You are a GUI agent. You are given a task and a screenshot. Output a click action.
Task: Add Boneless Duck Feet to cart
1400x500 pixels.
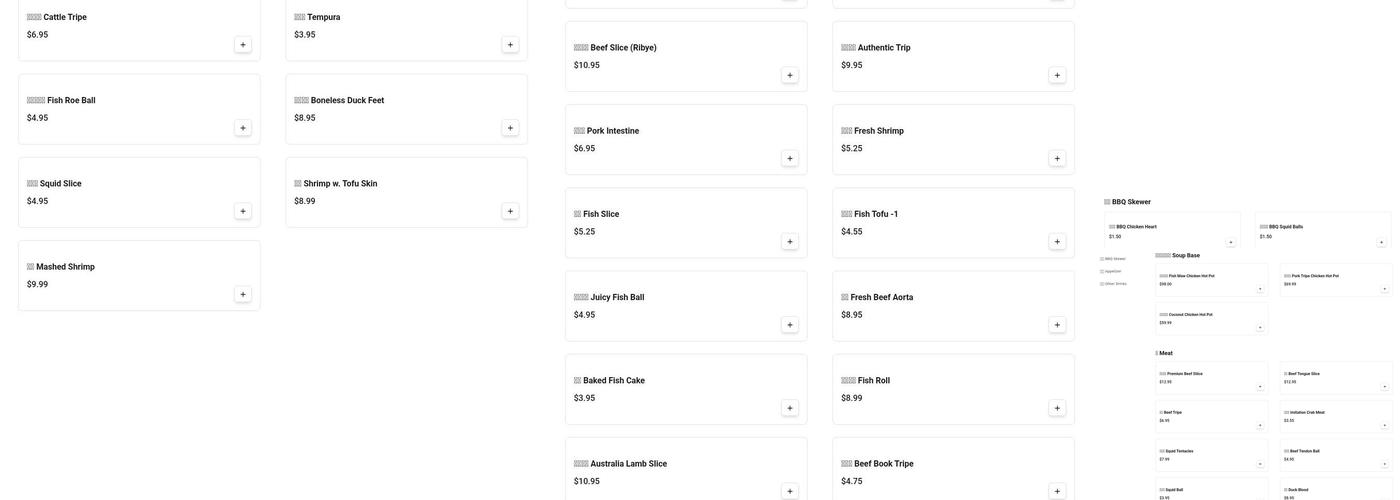pos(510,128)
